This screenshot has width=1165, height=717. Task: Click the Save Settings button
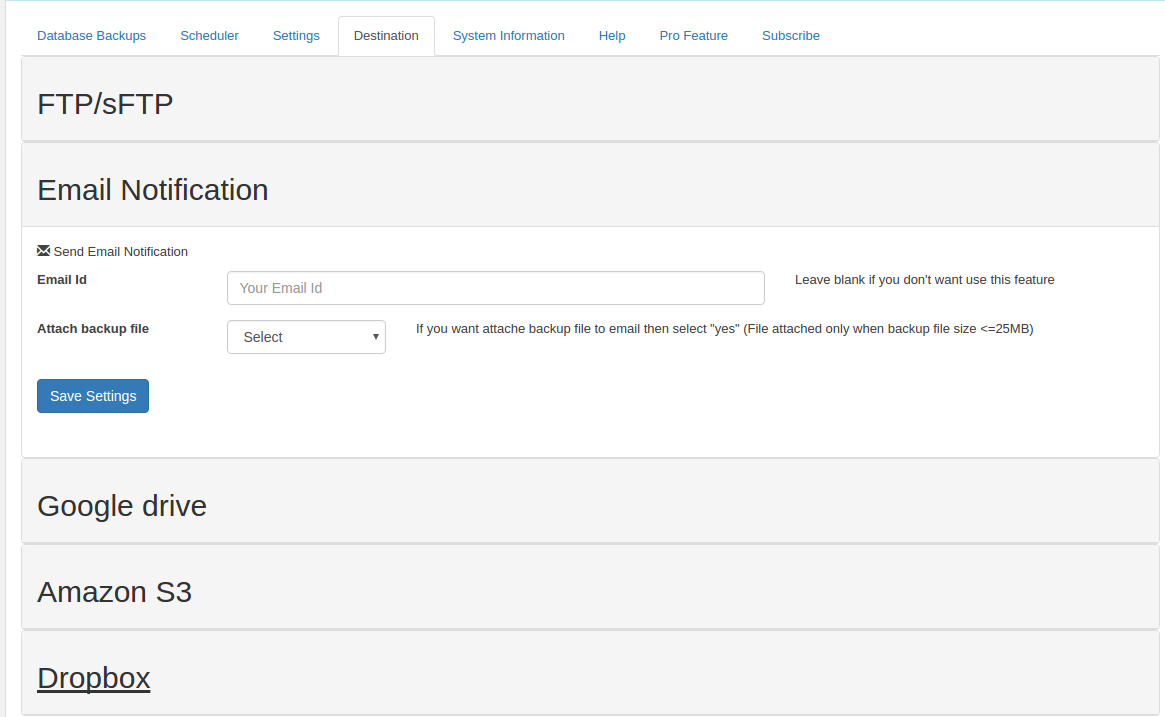pos(93,396)
